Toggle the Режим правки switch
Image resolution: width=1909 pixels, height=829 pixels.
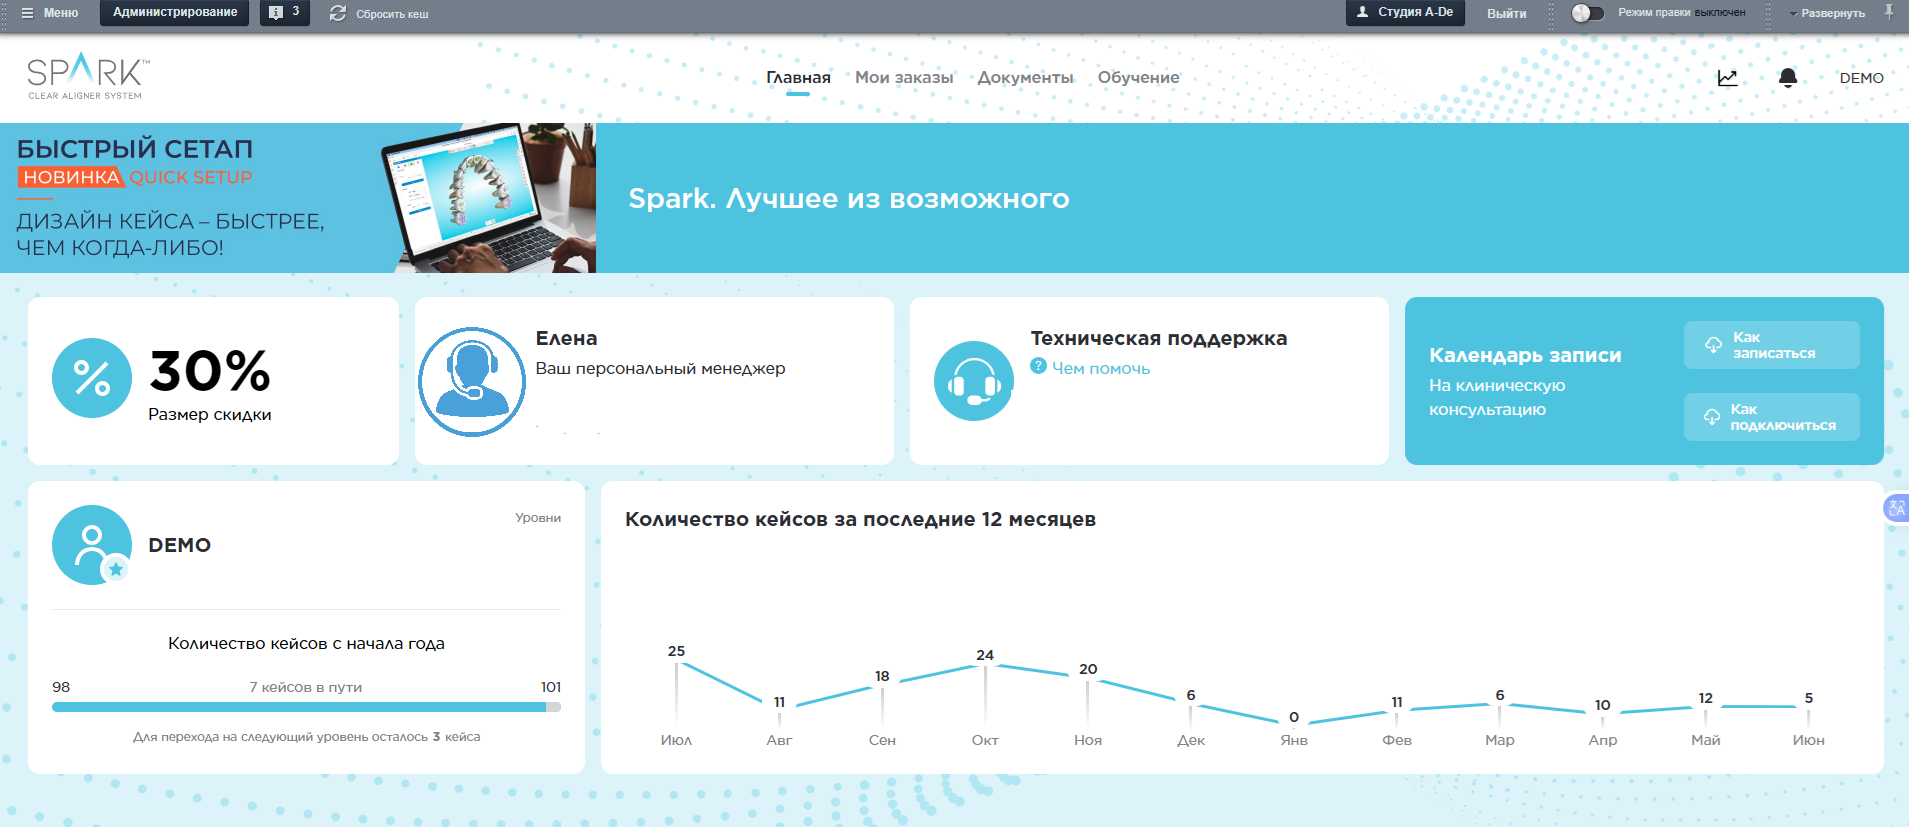point(1587,13)
